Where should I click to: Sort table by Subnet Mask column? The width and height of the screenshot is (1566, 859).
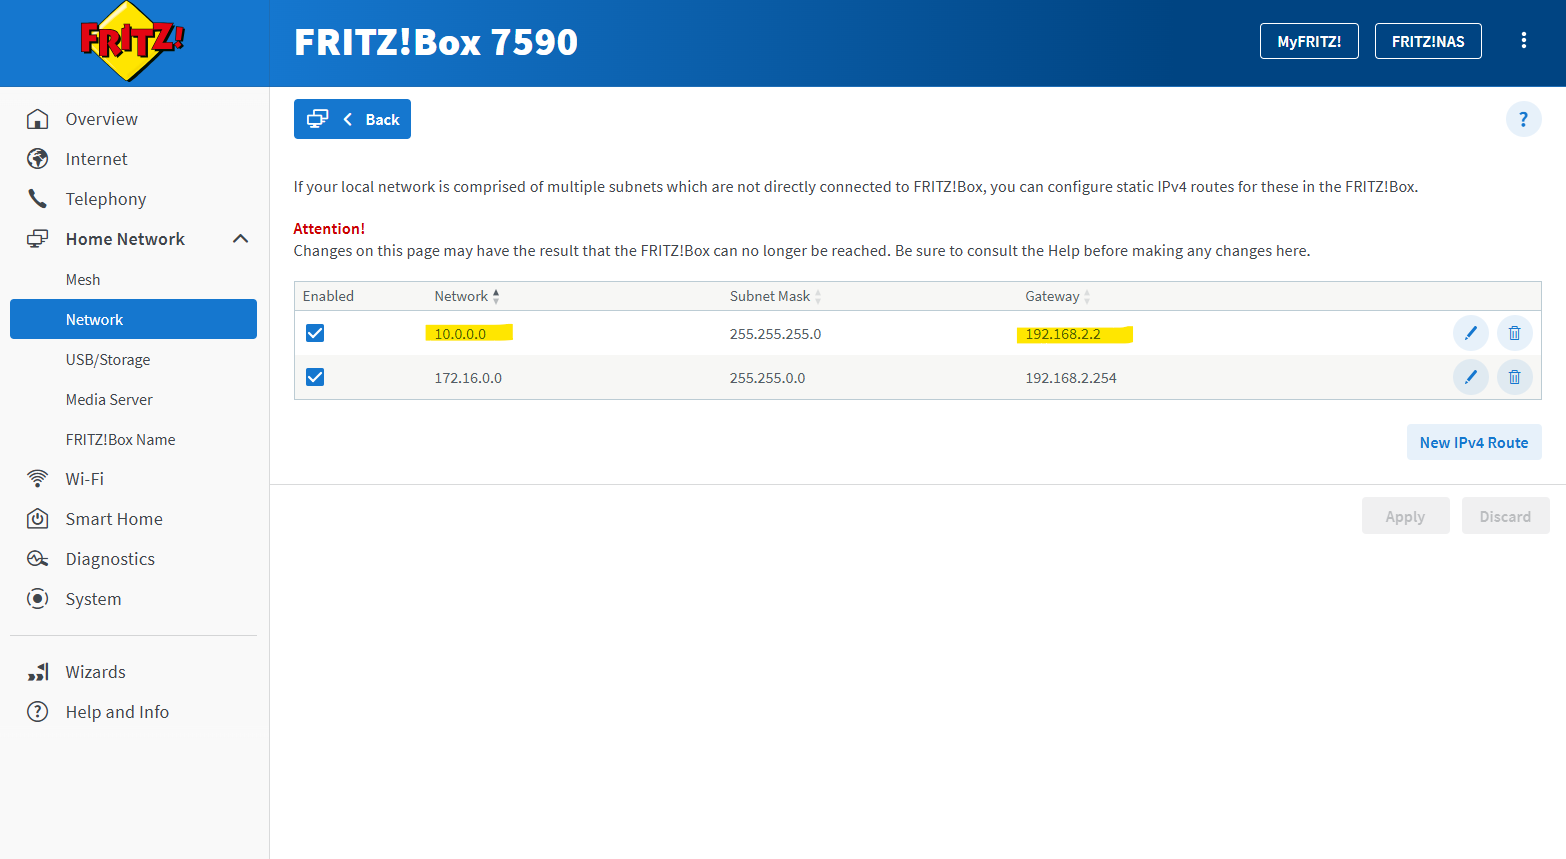(775, 296)
